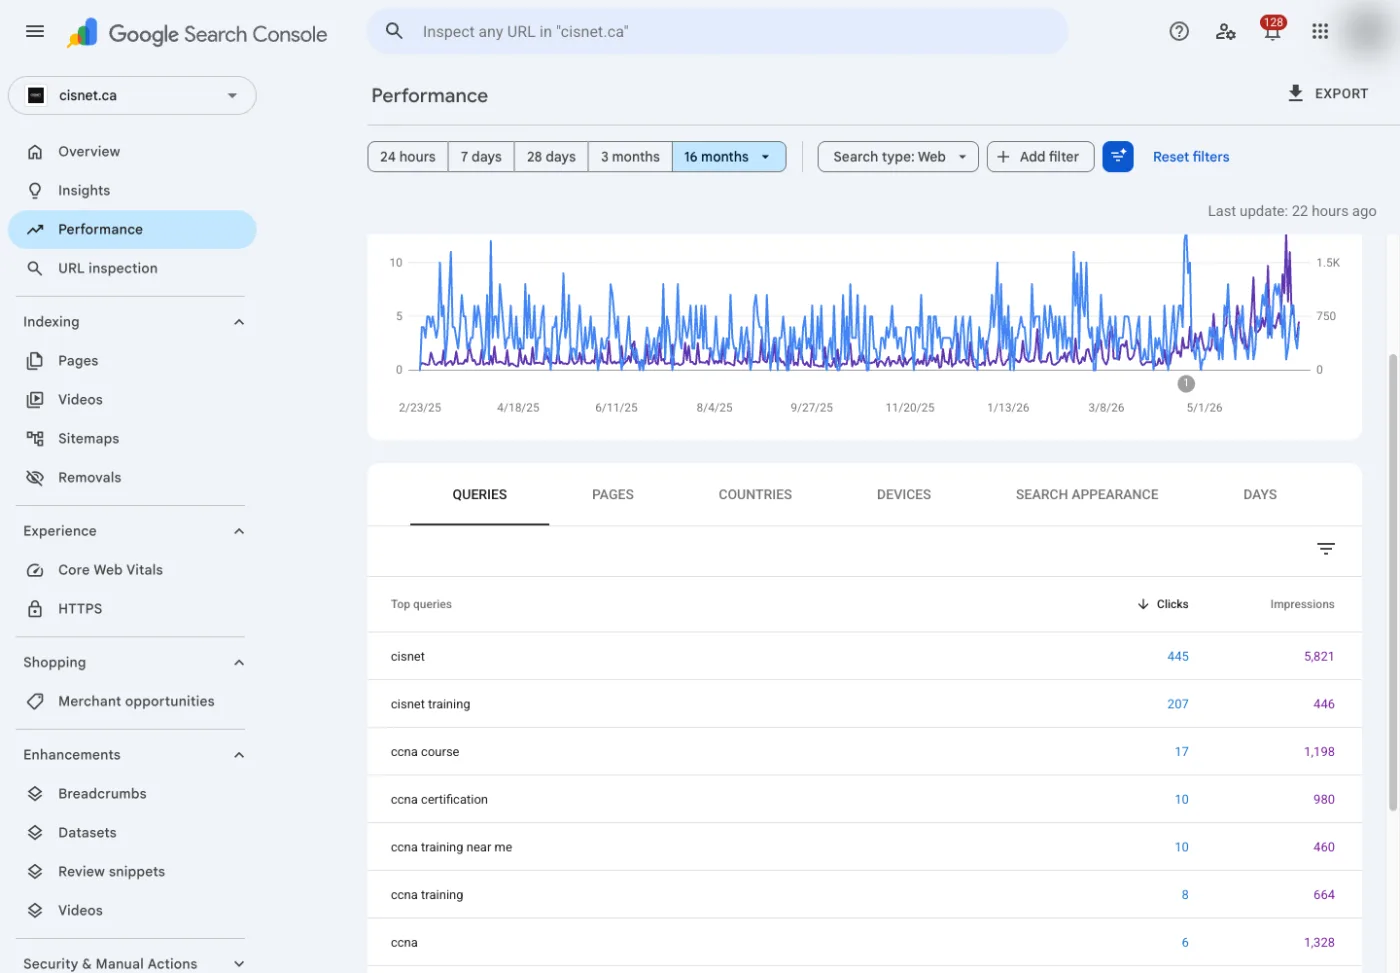This screenshot has width=1400, height=973.
Task: Open Insights in the sidebar
Action: [x=132, y=191]
